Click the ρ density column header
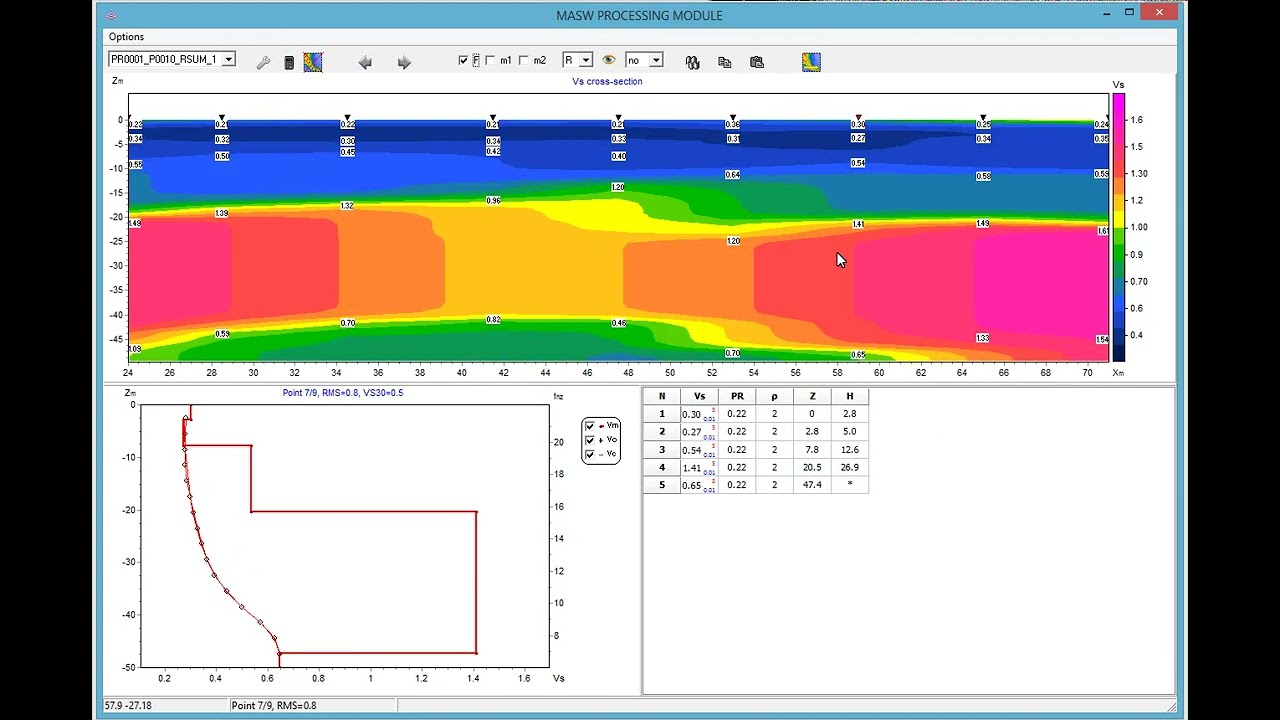The image size is (1280, 720). 774,396
